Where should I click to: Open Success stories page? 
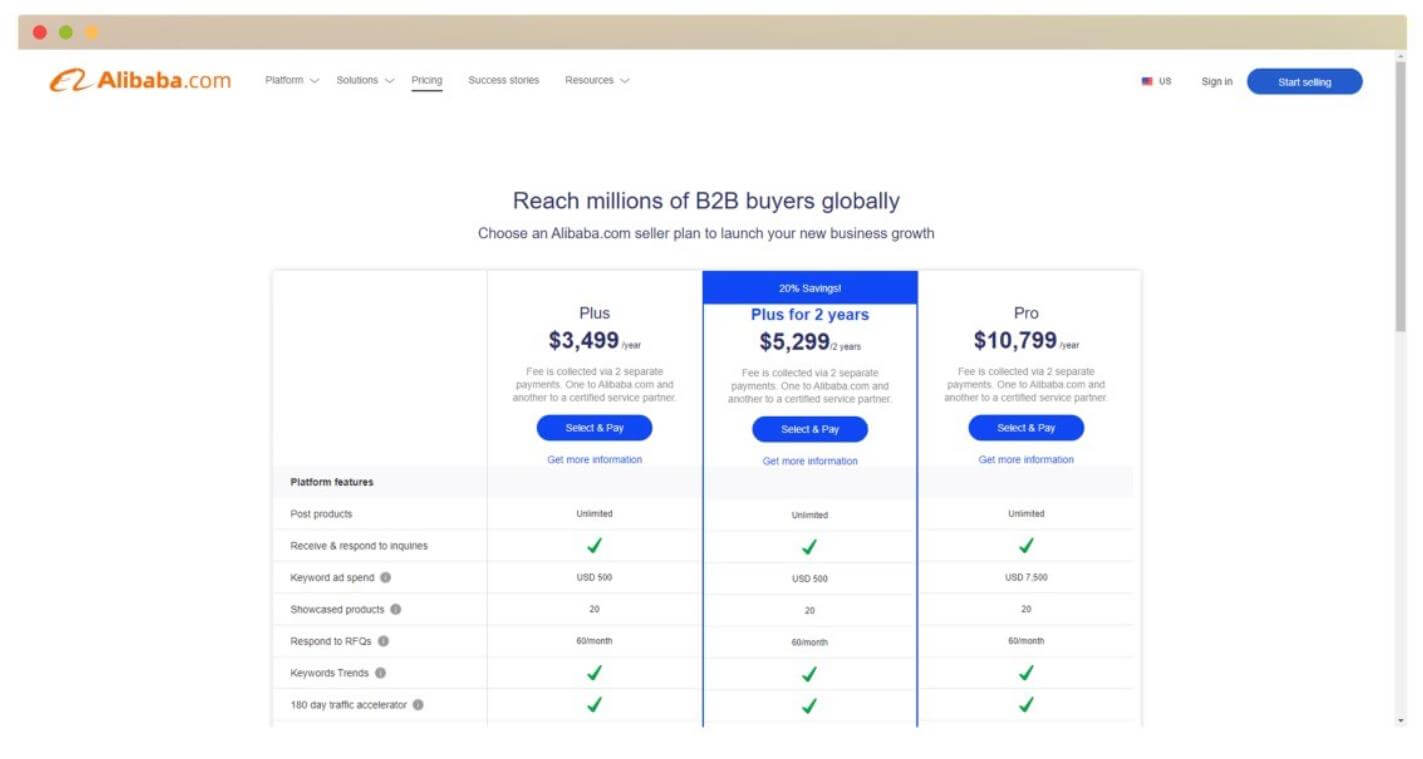tap(503, 81)
